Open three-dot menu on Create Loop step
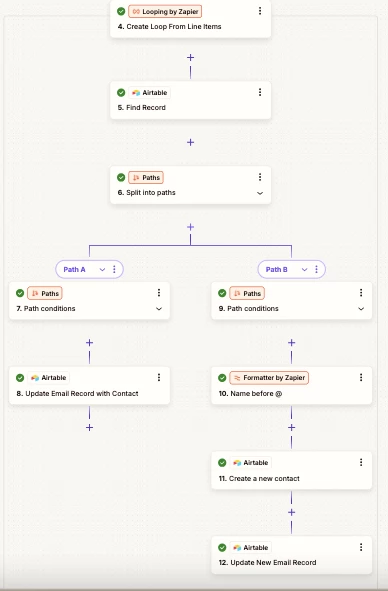The width and height of the screenshot is (388, 591). 260,11
